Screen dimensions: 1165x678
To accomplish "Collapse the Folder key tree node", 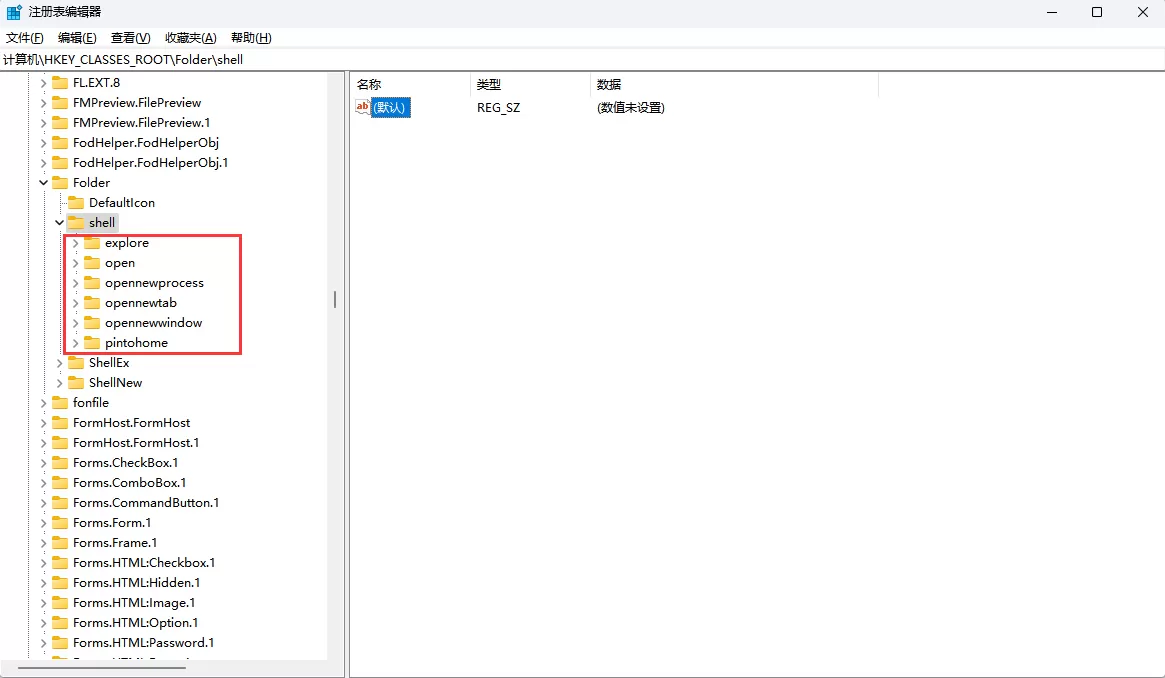I will [42, 182].
